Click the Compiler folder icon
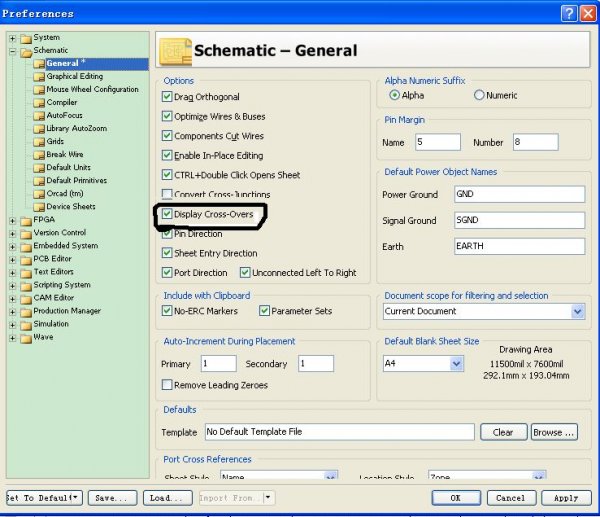The height and width of the screenshot is (517, 600). point(39,103)
